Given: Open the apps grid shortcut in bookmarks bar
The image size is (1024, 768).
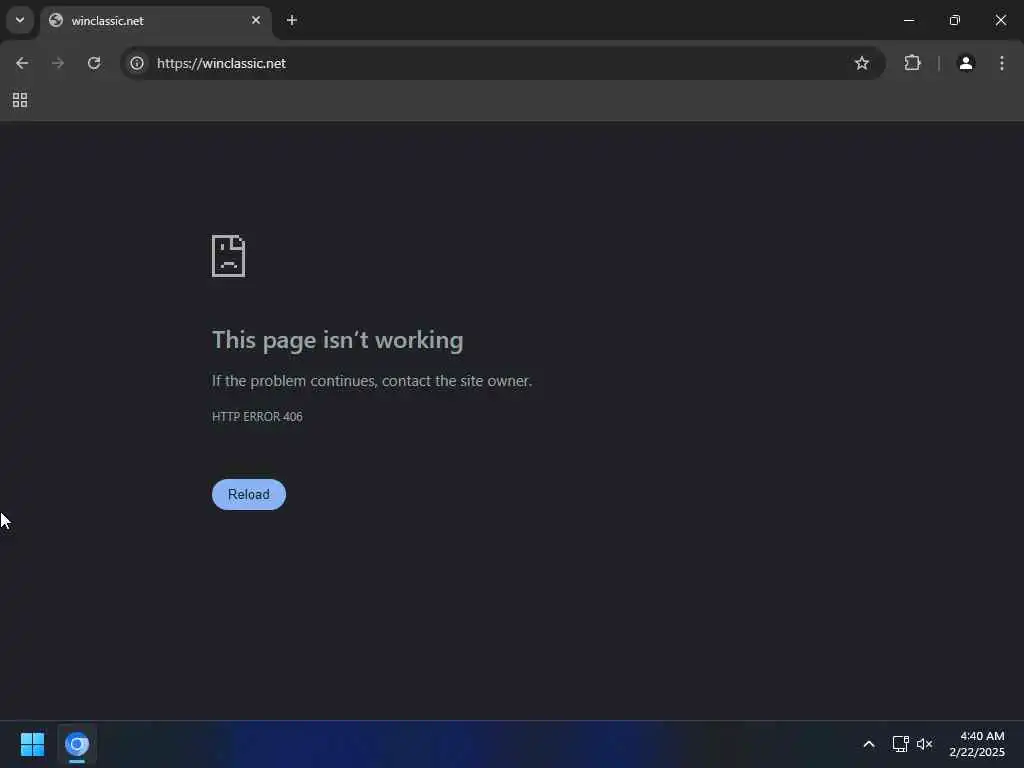Looking at the screenshot, I should click(x=20, y=100).
